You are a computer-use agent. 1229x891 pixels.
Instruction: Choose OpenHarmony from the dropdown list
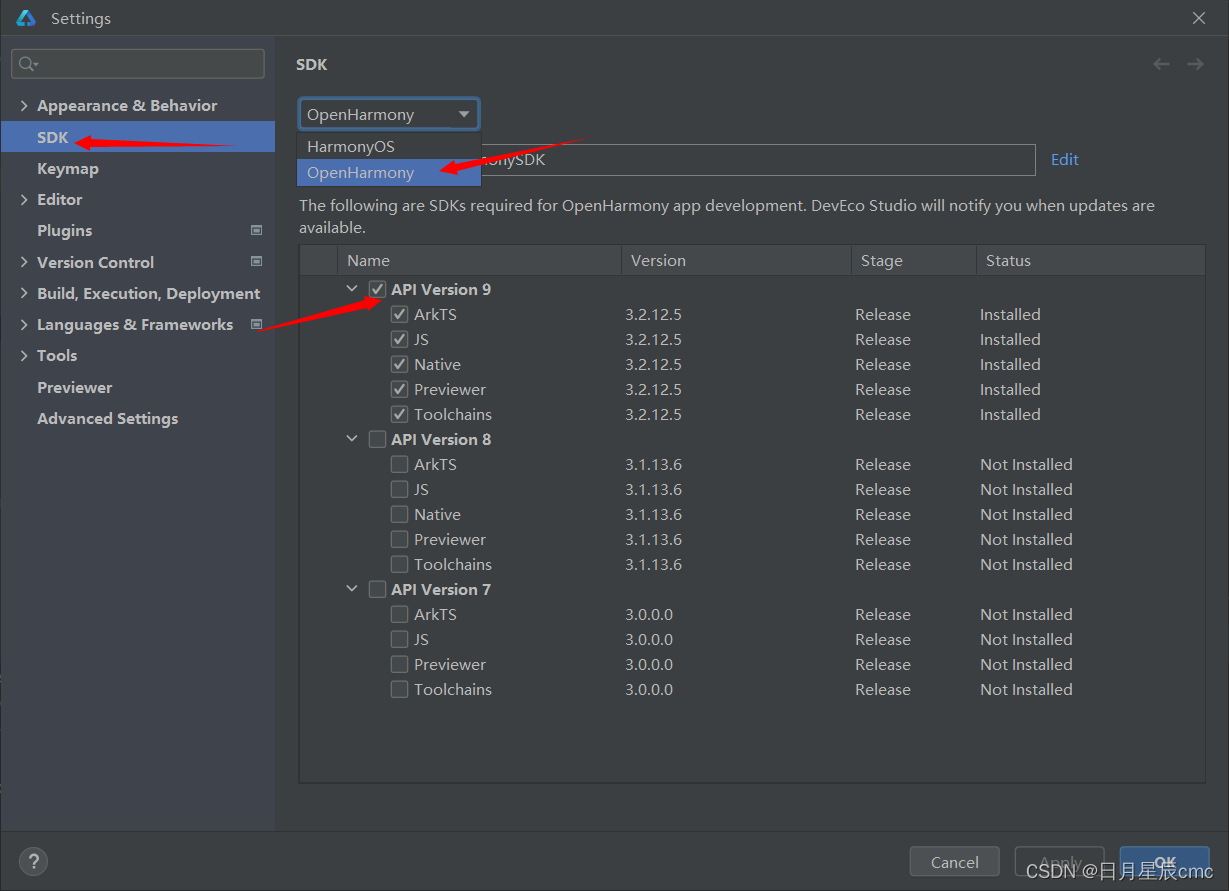pyautogui.click(x=389, y=172)
